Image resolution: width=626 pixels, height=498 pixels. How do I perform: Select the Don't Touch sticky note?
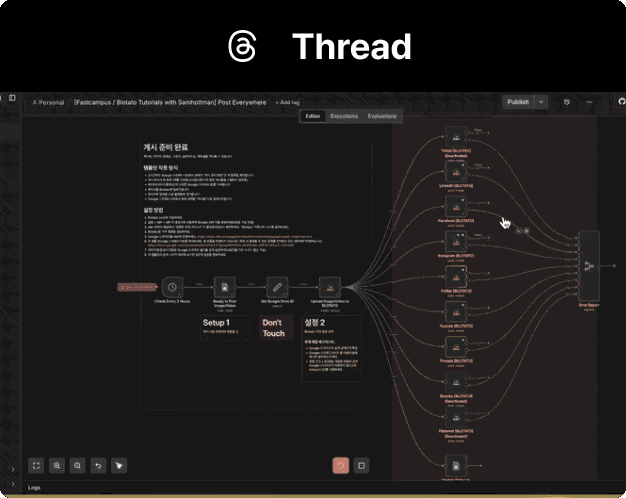click(x=276, y=327)
